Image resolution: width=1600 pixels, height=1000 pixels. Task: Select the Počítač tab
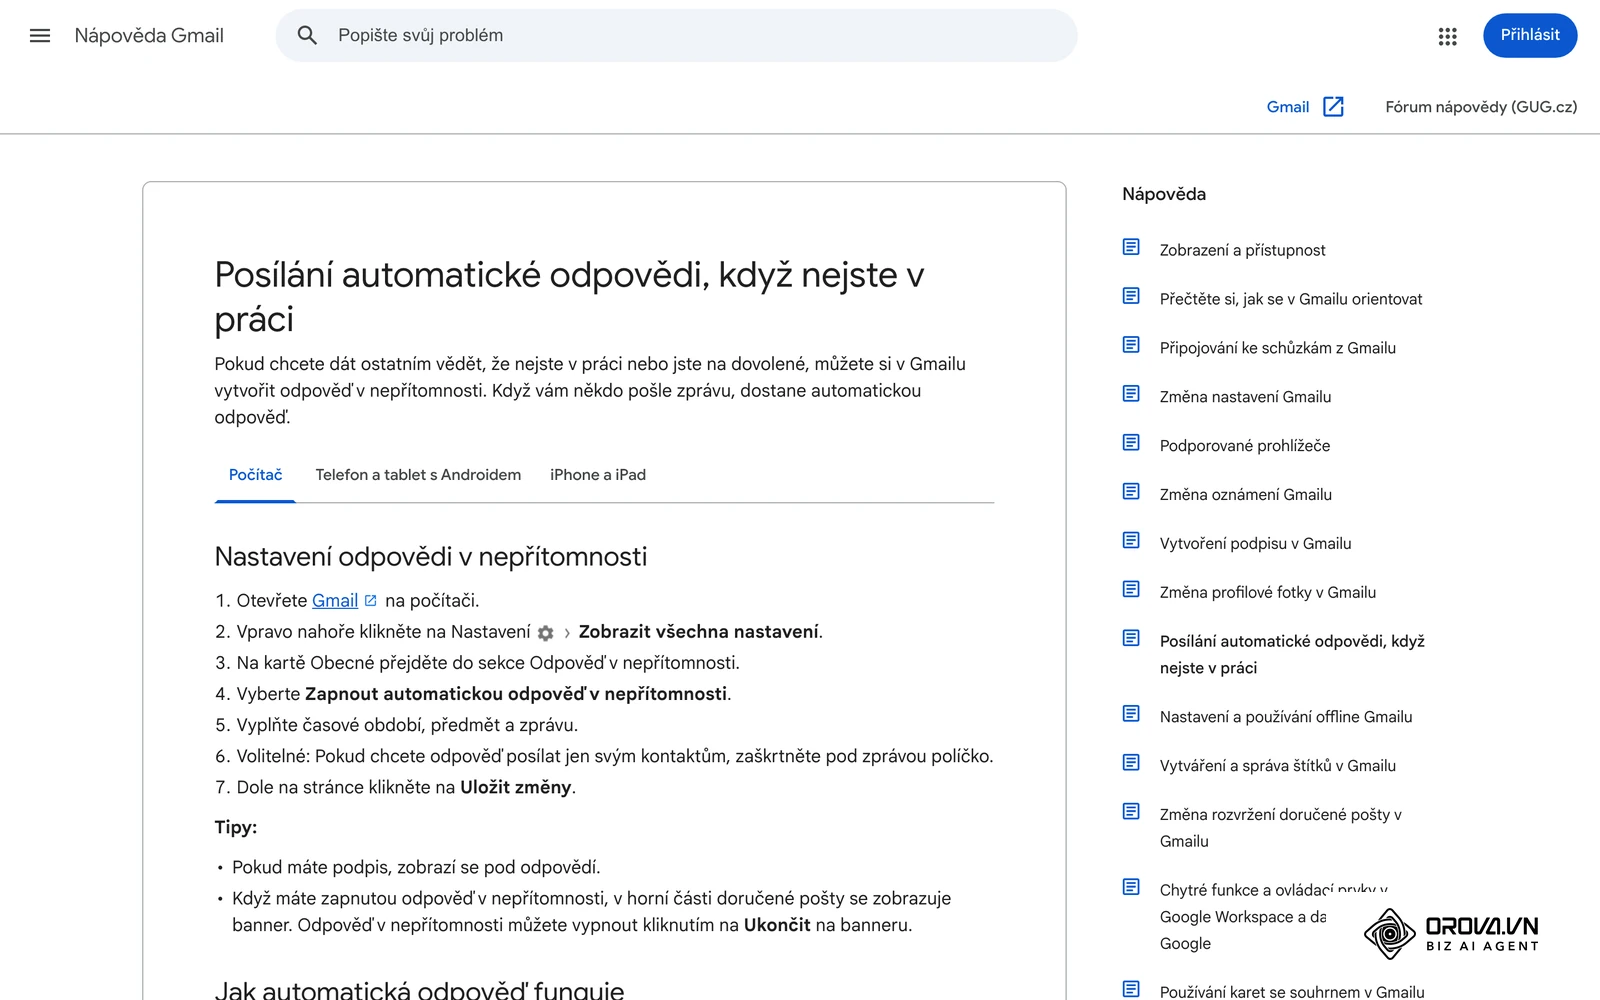pos(255,475)
